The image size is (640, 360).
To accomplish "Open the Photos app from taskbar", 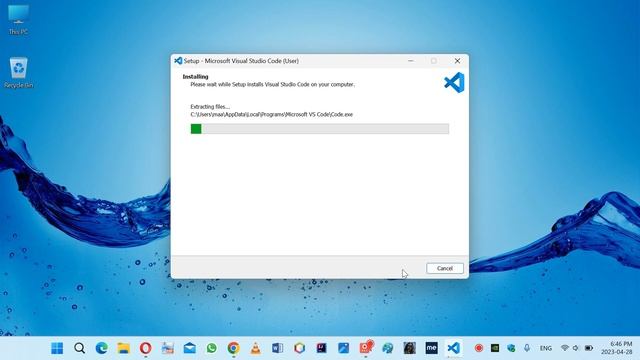I will pos(344,348).
